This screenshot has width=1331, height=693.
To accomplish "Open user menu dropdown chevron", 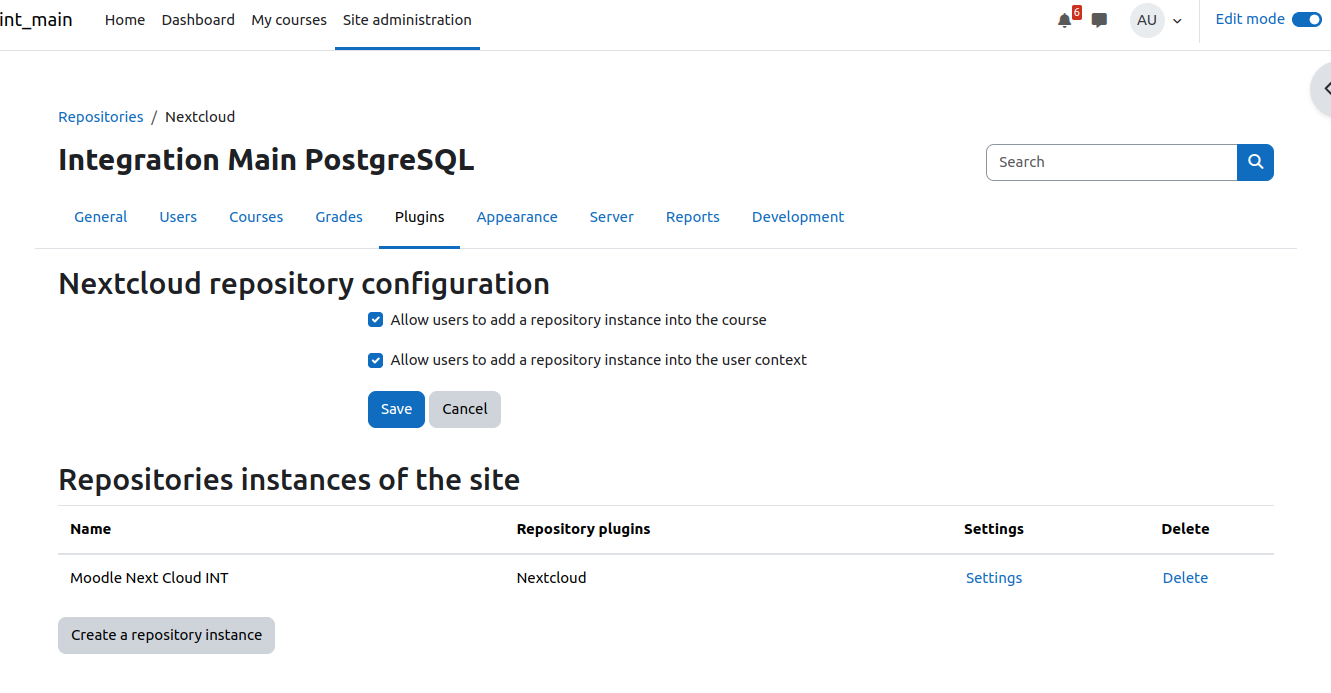I will click(1177, 21).
